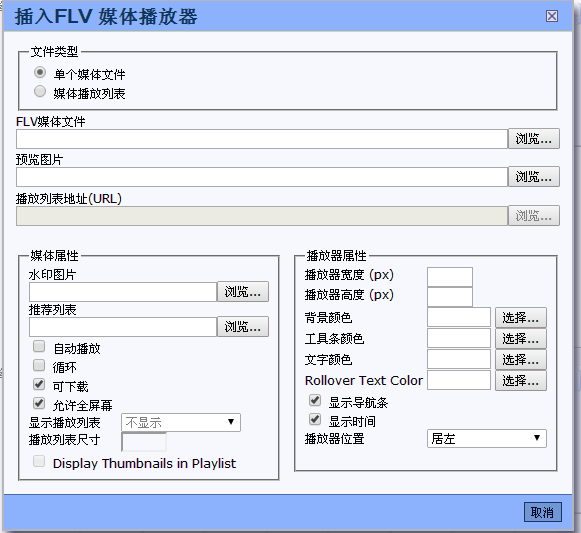Click 浏览 button for FLV媒体文件
Viewport: 581px width, 533px height.
[x=534, y=139]
